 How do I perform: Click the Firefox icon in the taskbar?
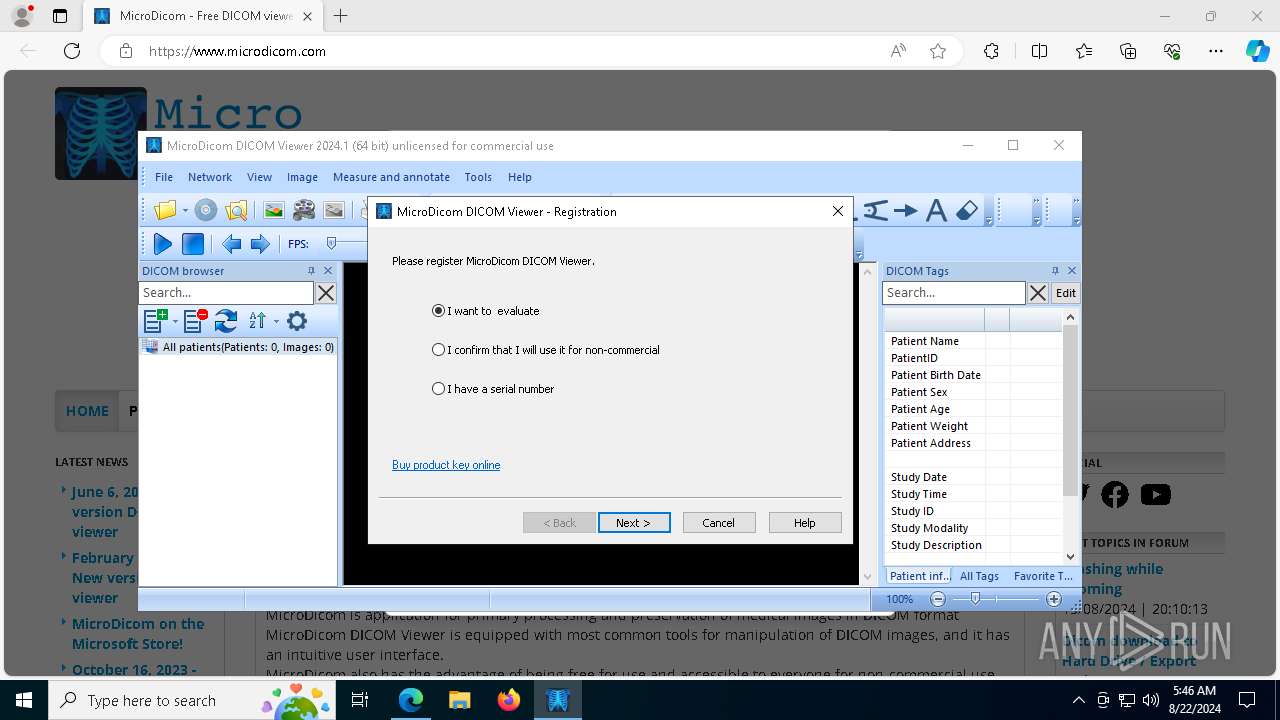(509, 701)
